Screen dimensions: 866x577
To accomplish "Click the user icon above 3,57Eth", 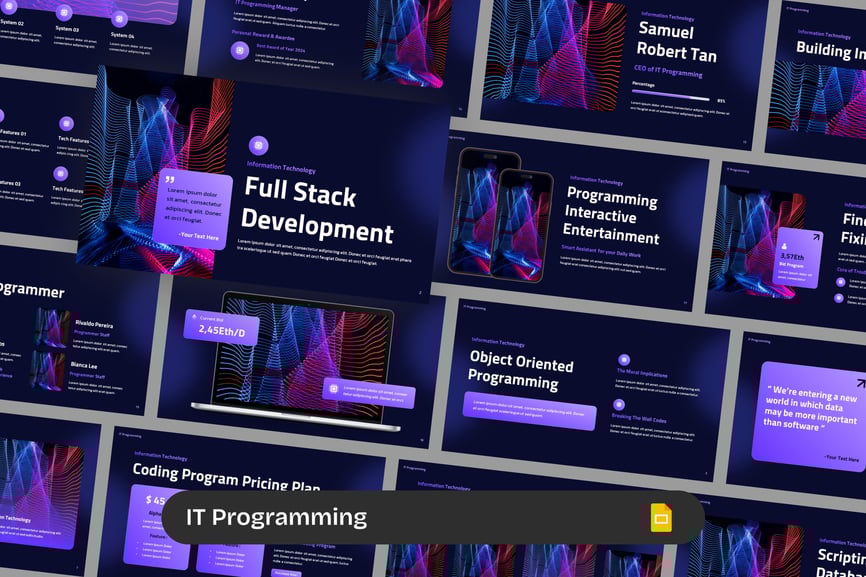I will tap(785, 244).
